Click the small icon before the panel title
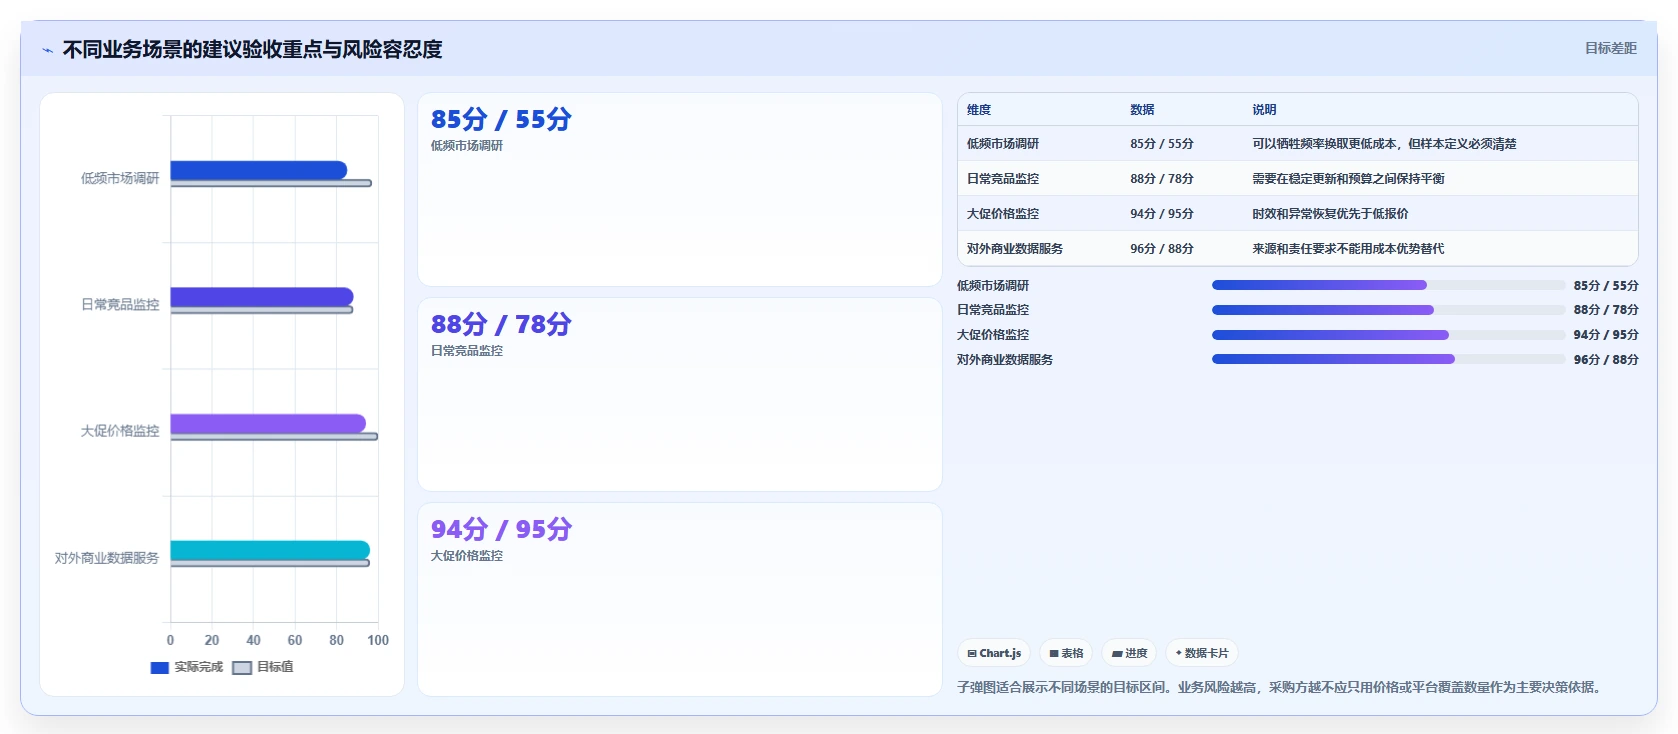Screen dimensions: 1678x734 (x=47, y=50)
